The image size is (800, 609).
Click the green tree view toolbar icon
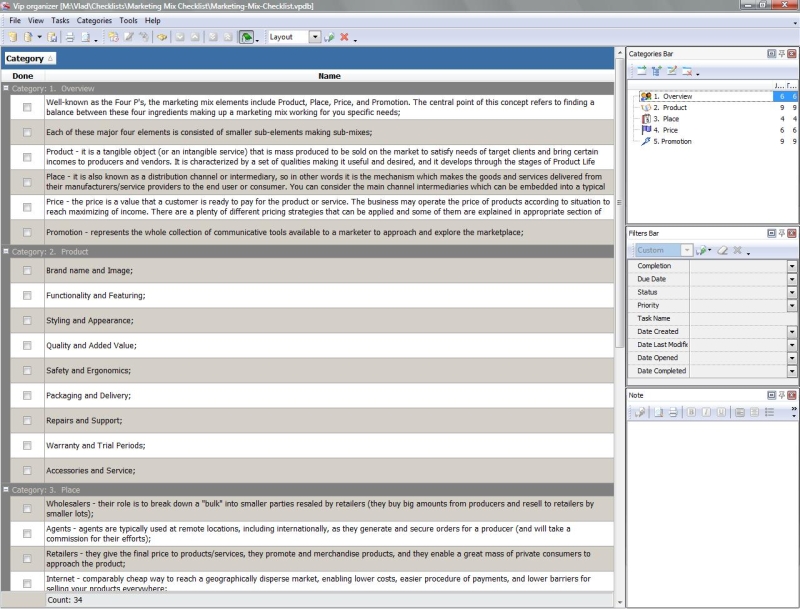(246, 37)
